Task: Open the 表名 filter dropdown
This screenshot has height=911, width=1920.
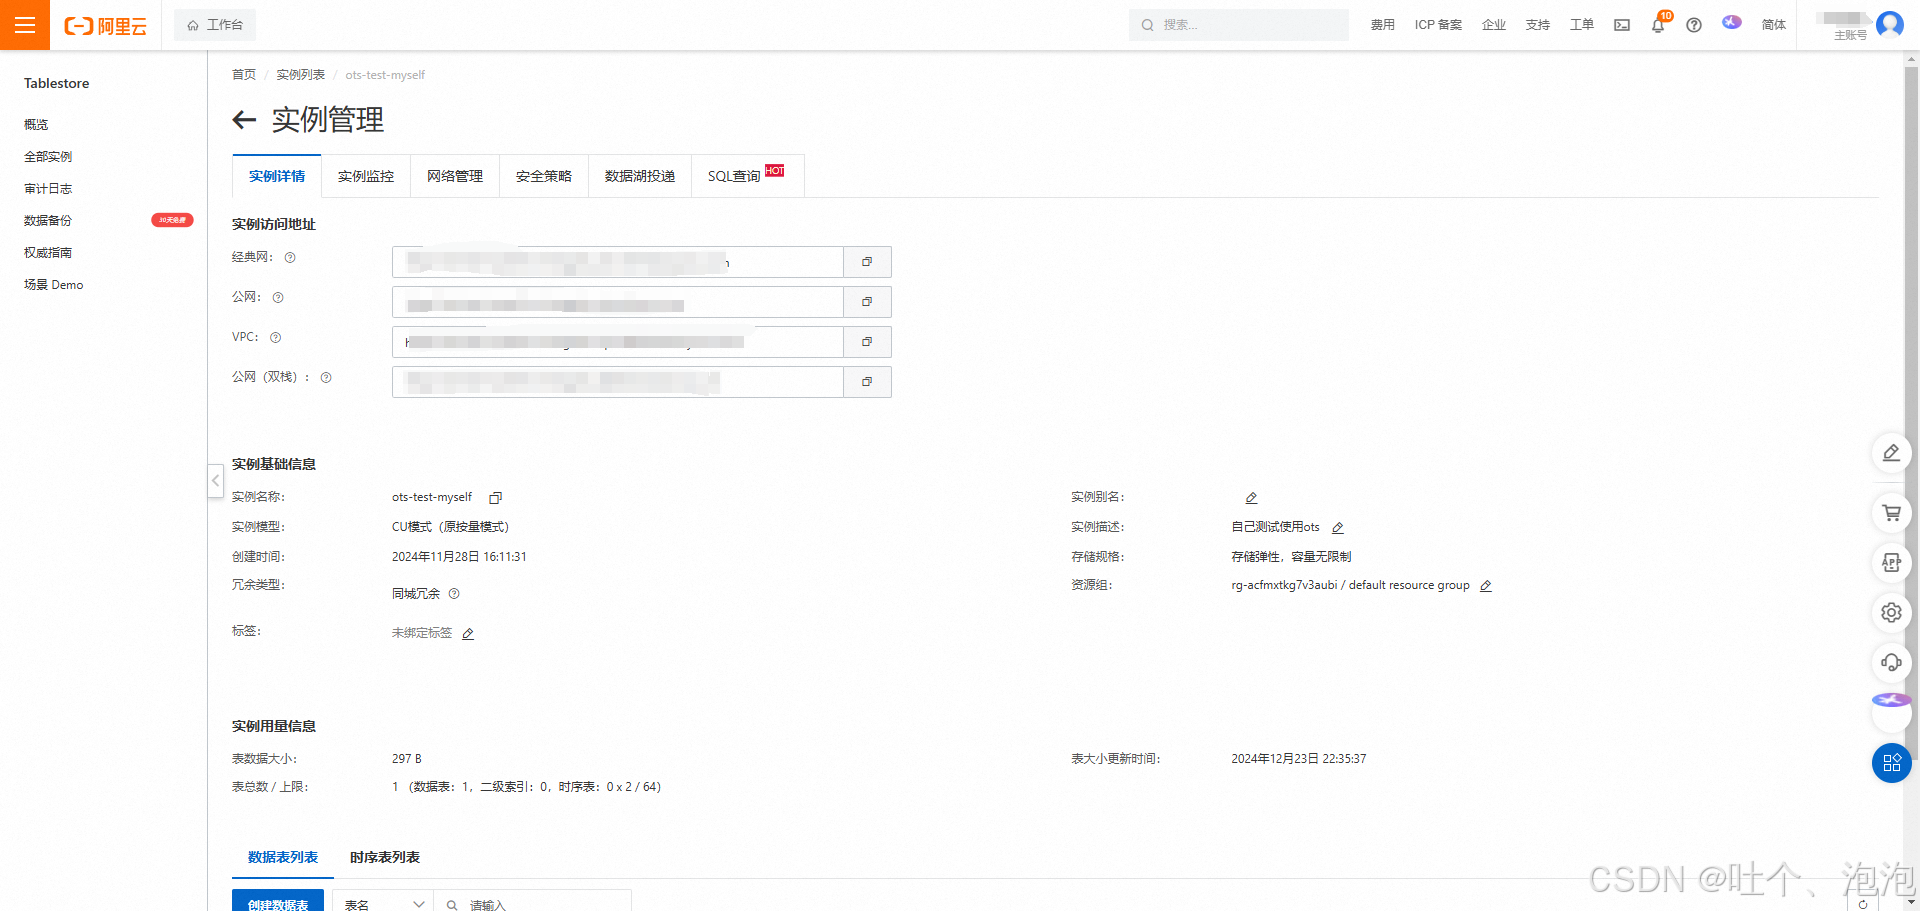Action: click(x=383, y=901)
